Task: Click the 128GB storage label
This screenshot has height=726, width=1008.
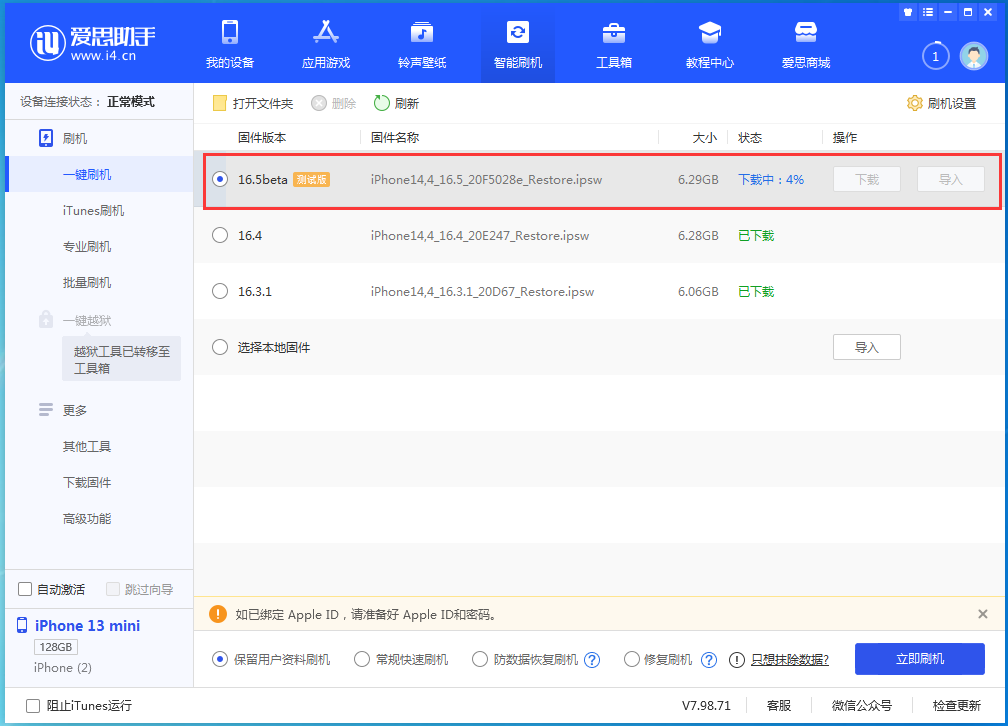Action: 55,647
